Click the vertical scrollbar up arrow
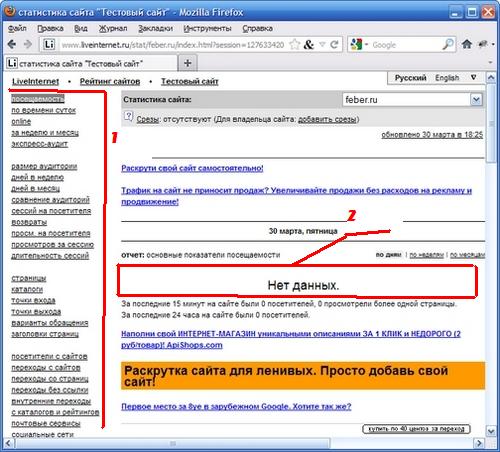 click(491, 78)
